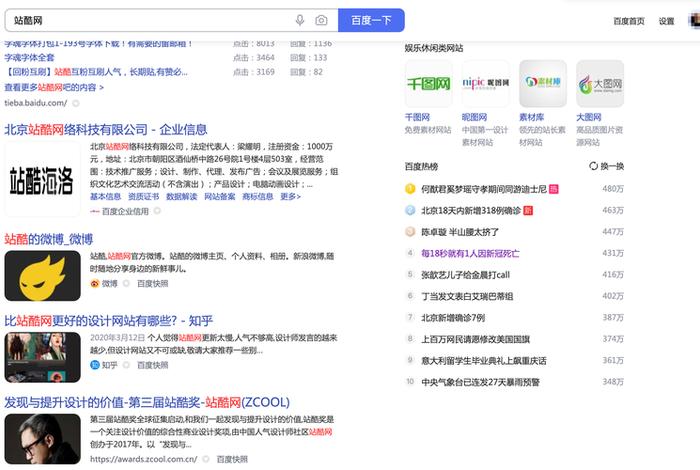The width and height of the screenshot is (700, 470).
Task: Open result 发现与提升设计的价值-第三届站酷奖
Action: pos(147,402)
